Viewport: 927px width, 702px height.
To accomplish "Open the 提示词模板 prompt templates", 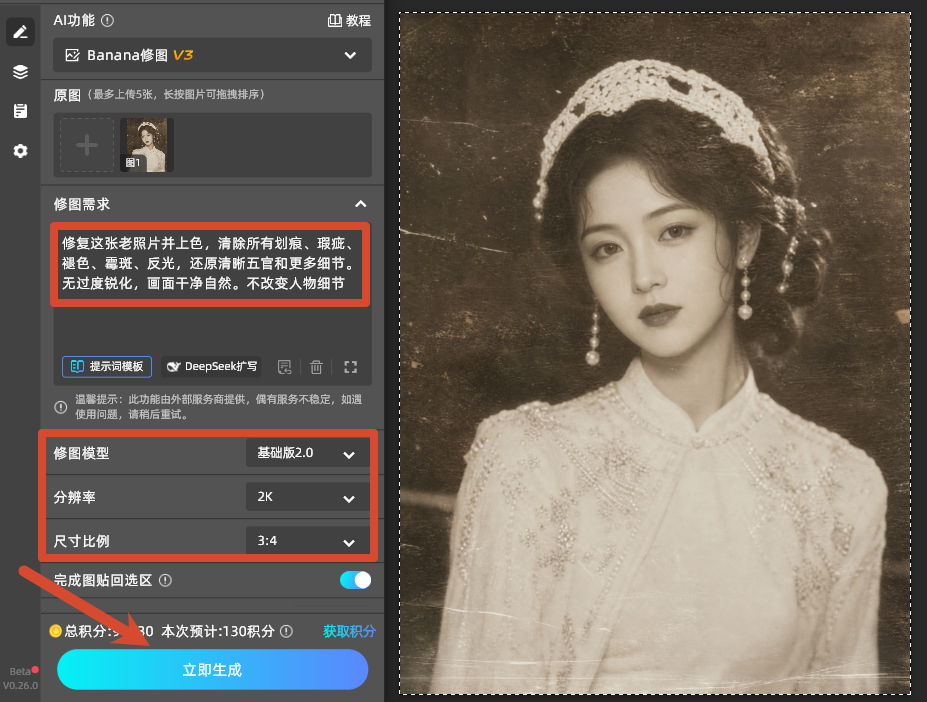I will (107, 367).
